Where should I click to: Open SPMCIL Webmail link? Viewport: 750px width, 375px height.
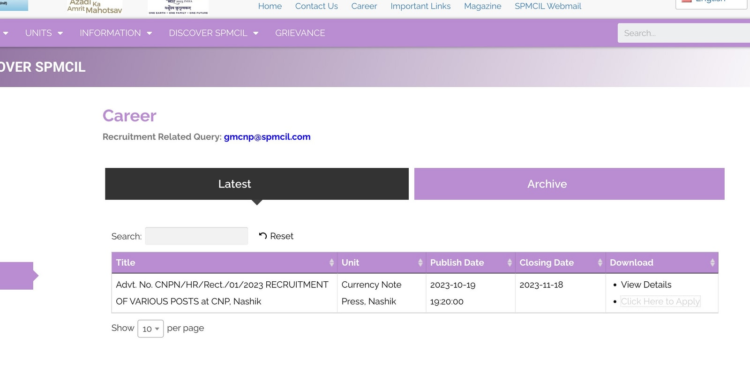(548, 6)
